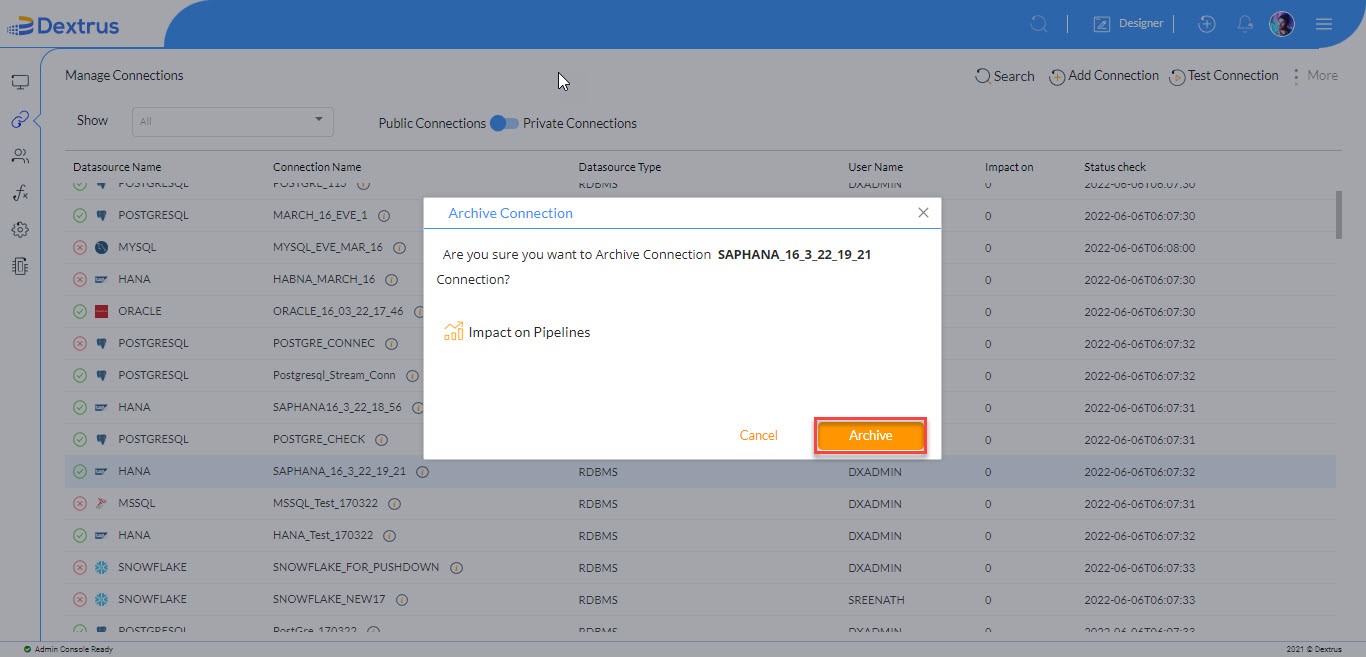Confirm with the orange Archive button
Viewport: 1366px width, 657px height.
(x=870, y=436)
